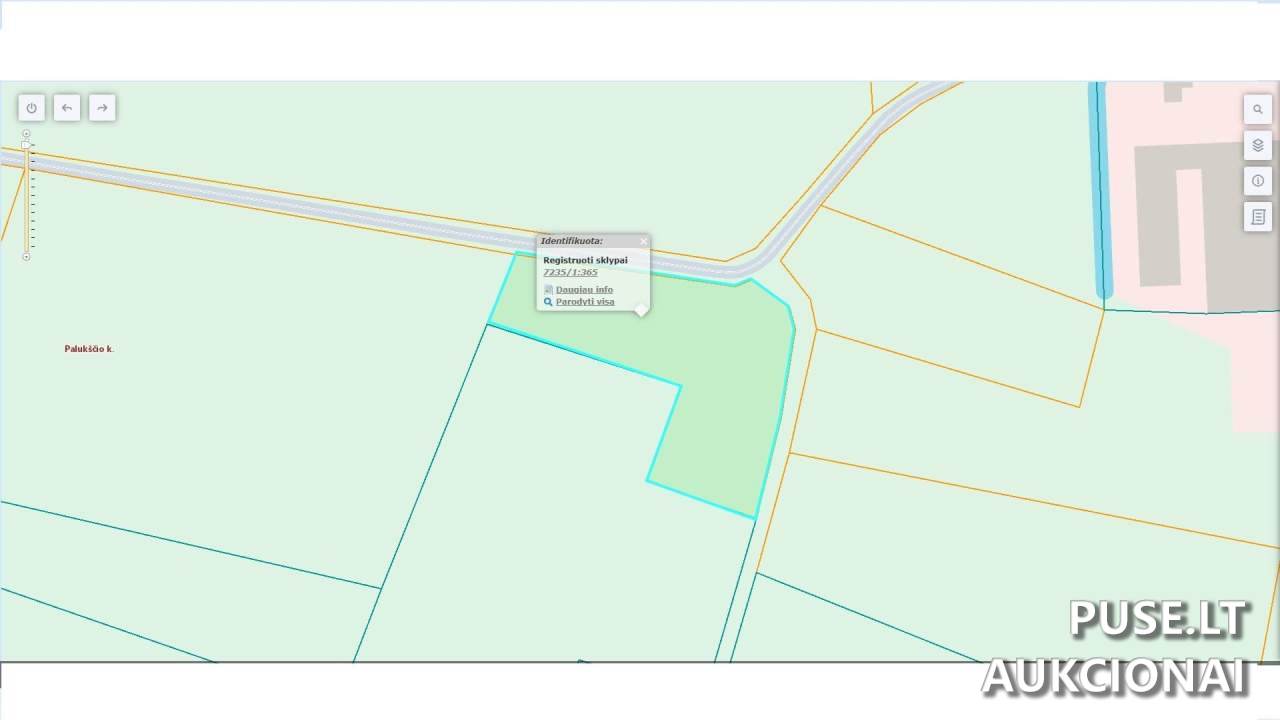Click the Parodyti visa link
Image resolution: width=1280 pixels, height=720 pixels.
pos(585,302)
